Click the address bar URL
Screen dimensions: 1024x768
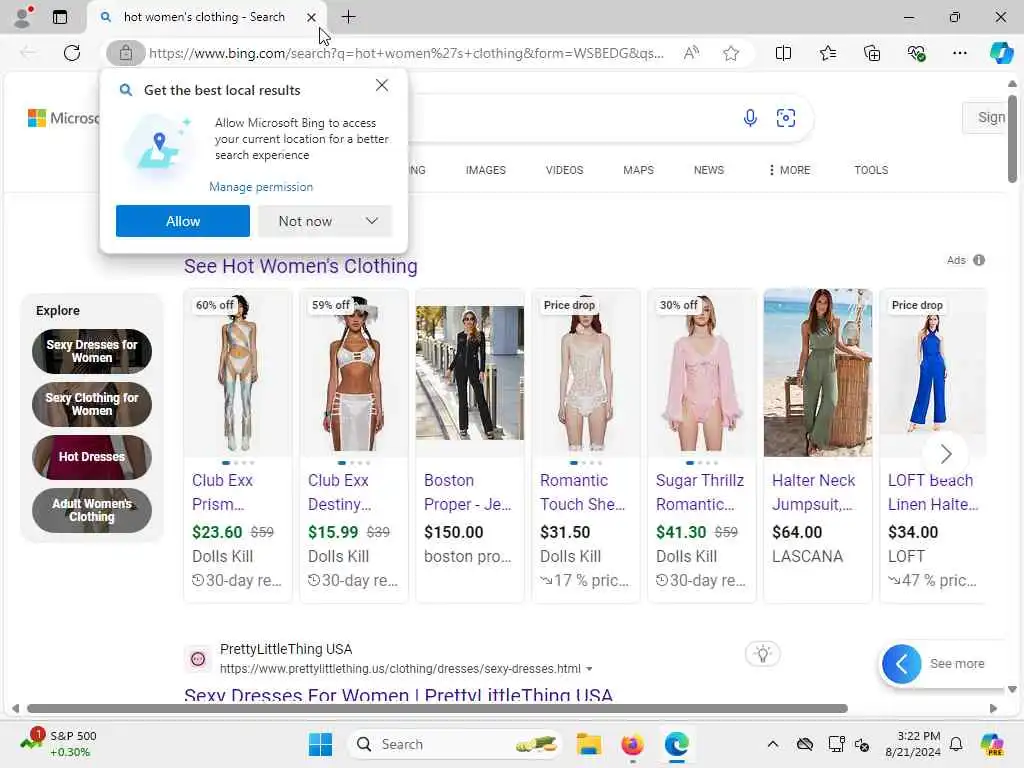pos(406,53)
